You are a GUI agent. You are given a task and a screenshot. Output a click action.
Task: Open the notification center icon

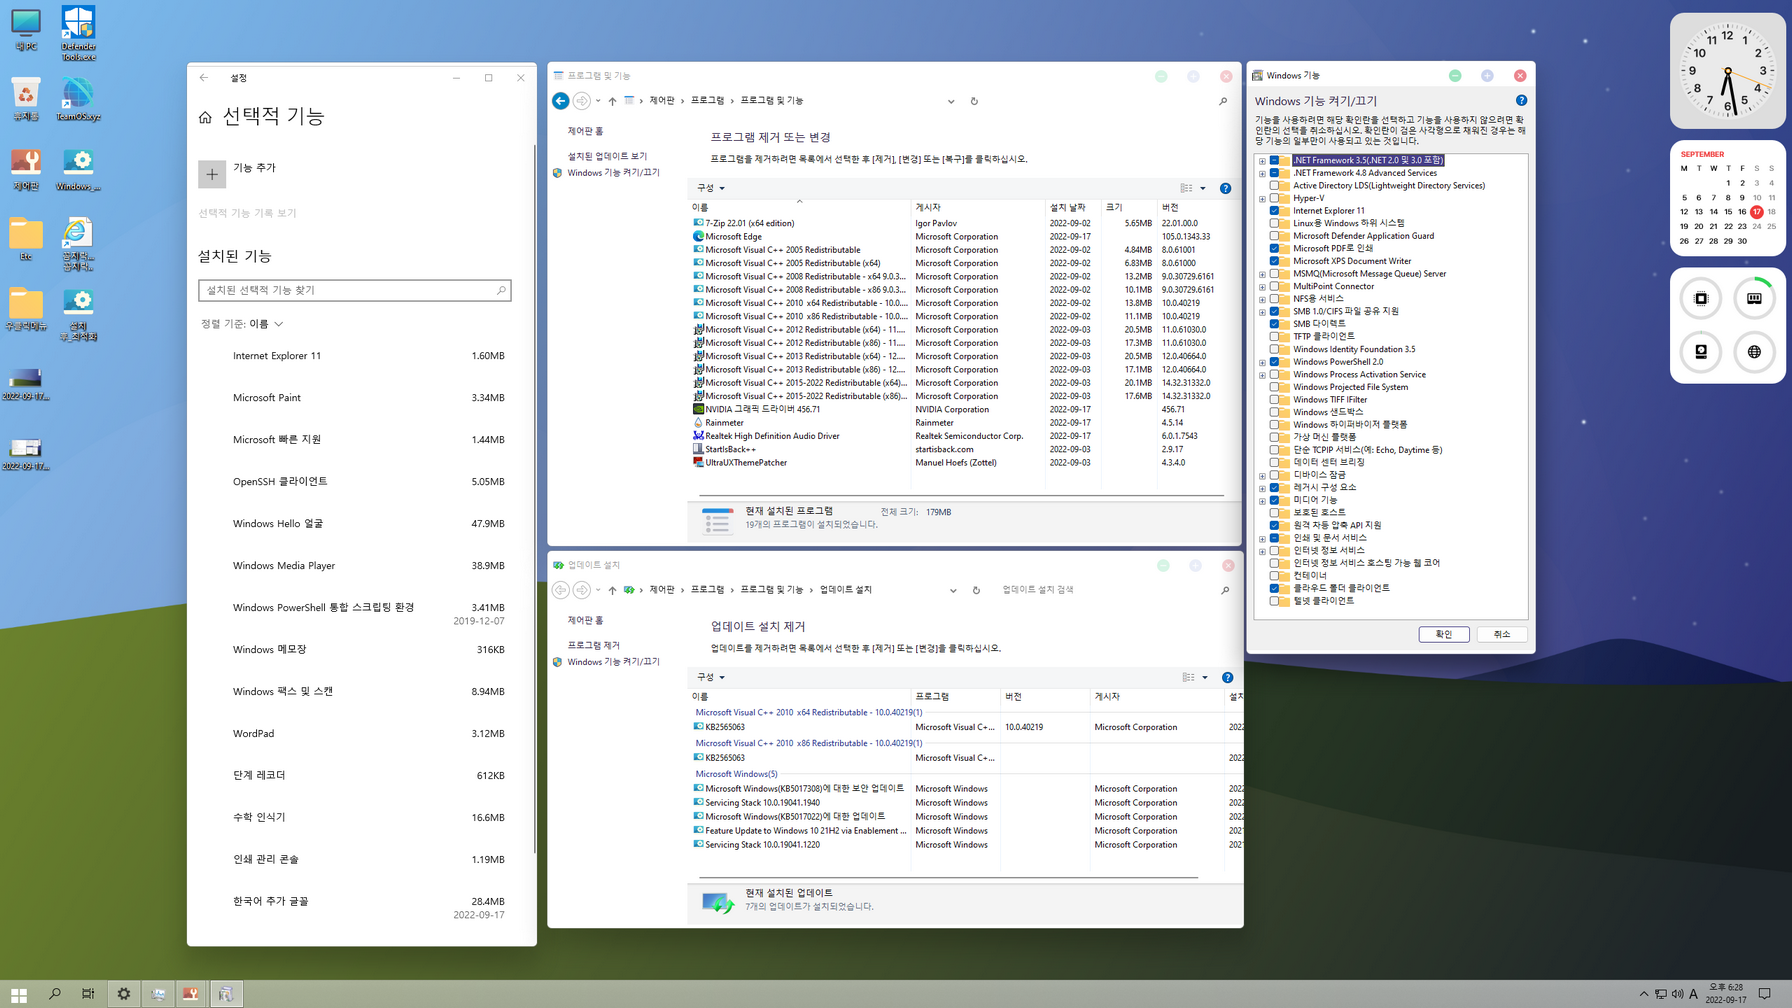(1765, 994)
